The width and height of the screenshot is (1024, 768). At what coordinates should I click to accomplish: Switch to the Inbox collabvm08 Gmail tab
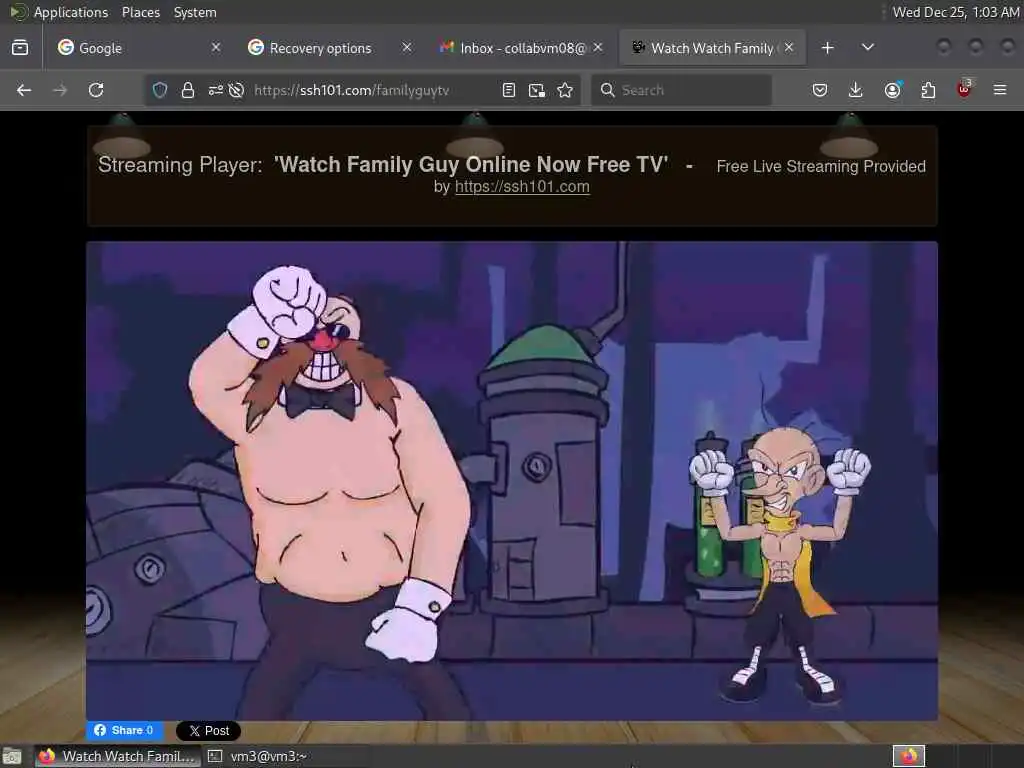point(520,48)
